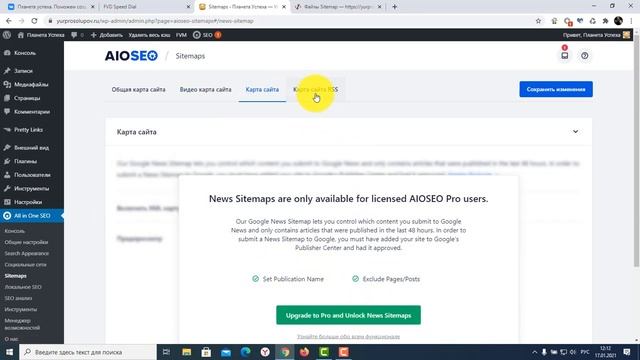
Task: Open Windows notification center
Action: pos(627,352)
